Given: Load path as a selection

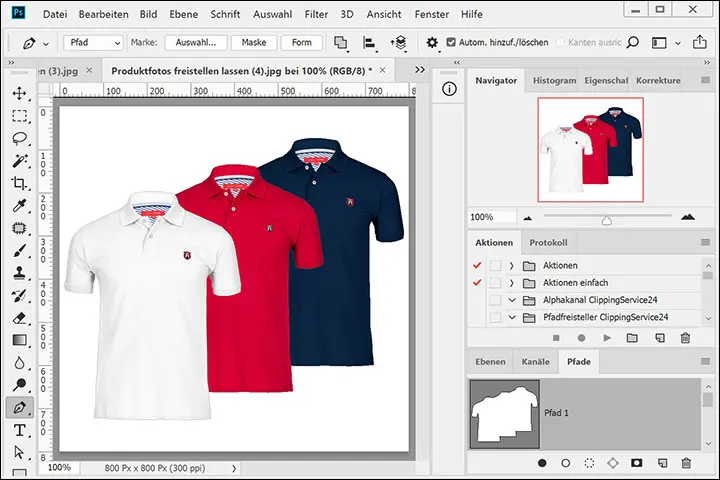Looking at the screenshot, I should click(590, 463).
